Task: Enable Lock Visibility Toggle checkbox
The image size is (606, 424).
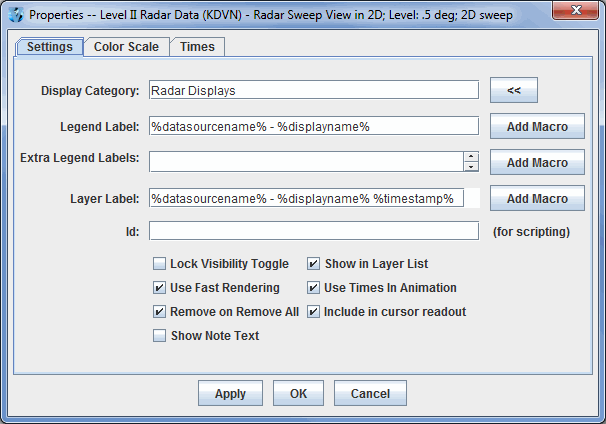Action: tap(159, 264)
